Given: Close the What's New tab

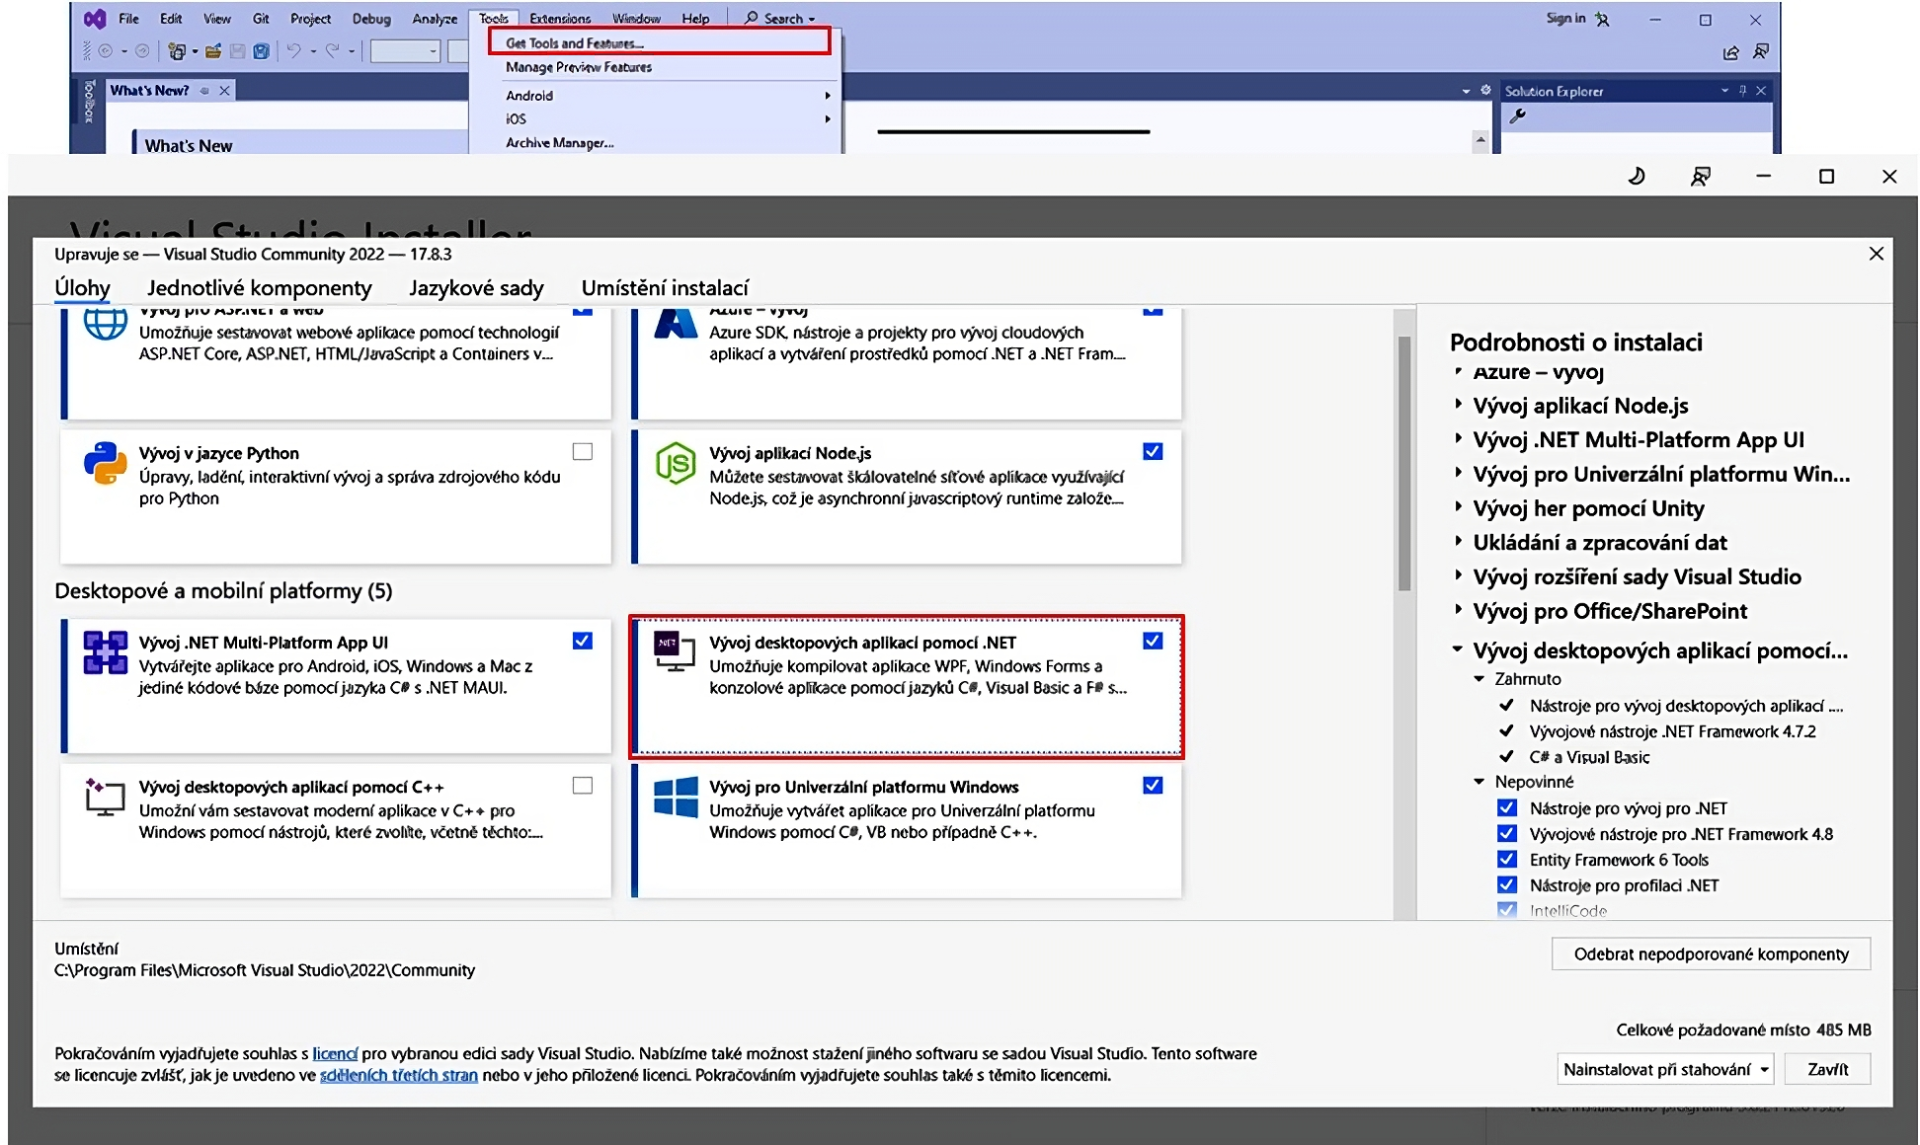Looking at the screenshot, I should [225, 90].
